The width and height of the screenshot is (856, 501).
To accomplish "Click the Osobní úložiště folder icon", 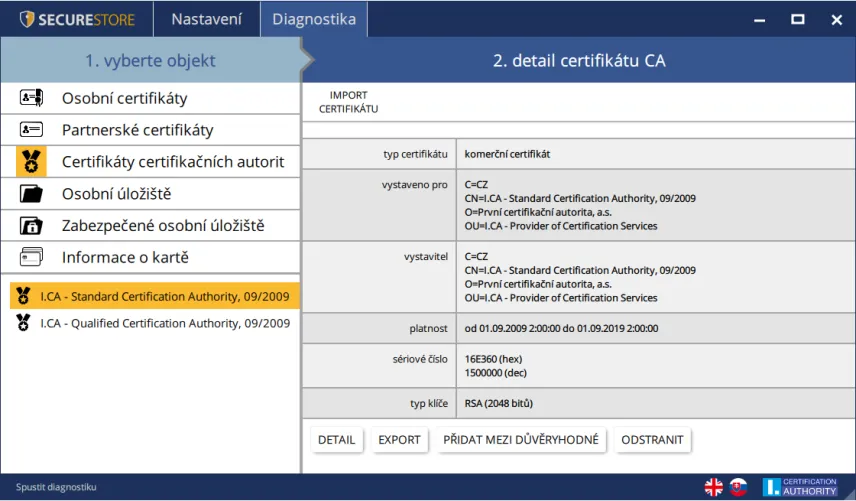I will 31,194.
